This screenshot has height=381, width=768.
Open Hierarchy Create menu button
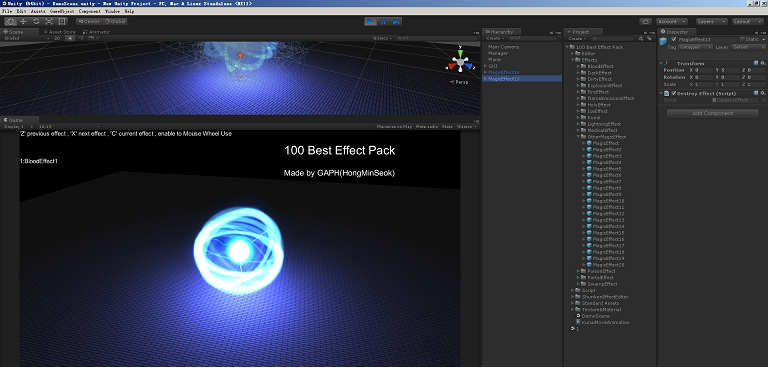[494, 38]
